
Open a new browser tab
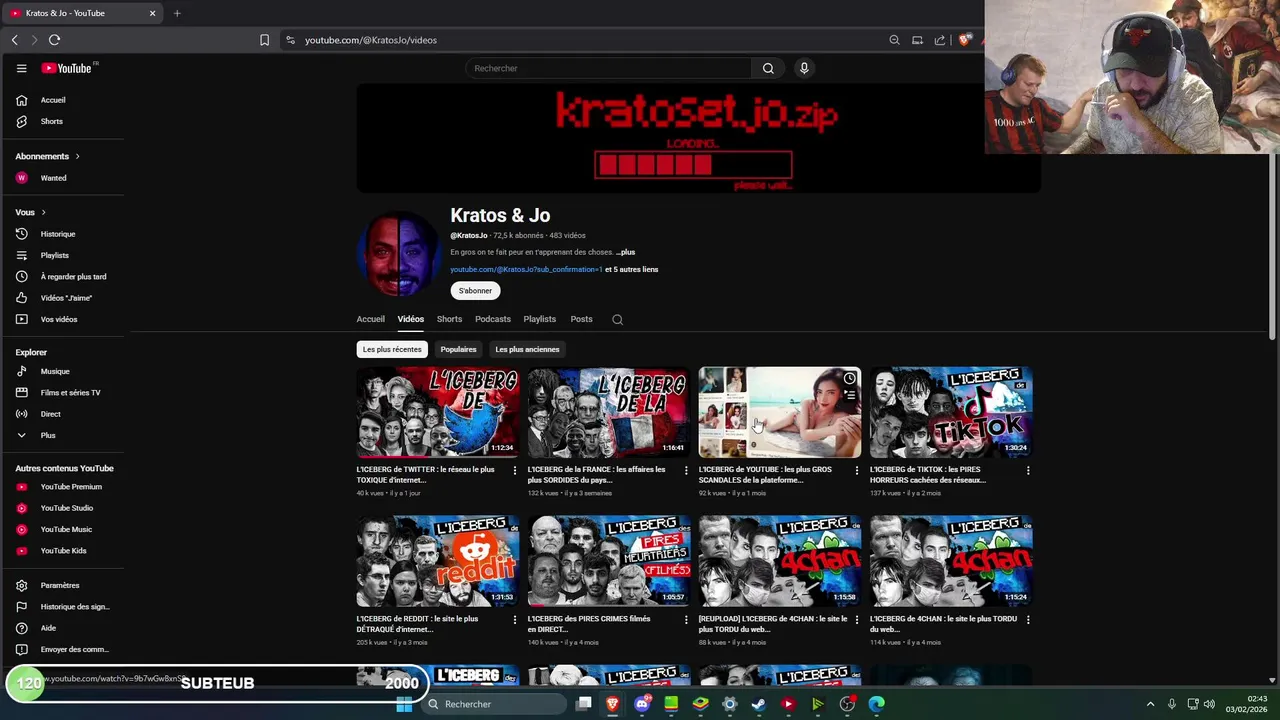177,13
